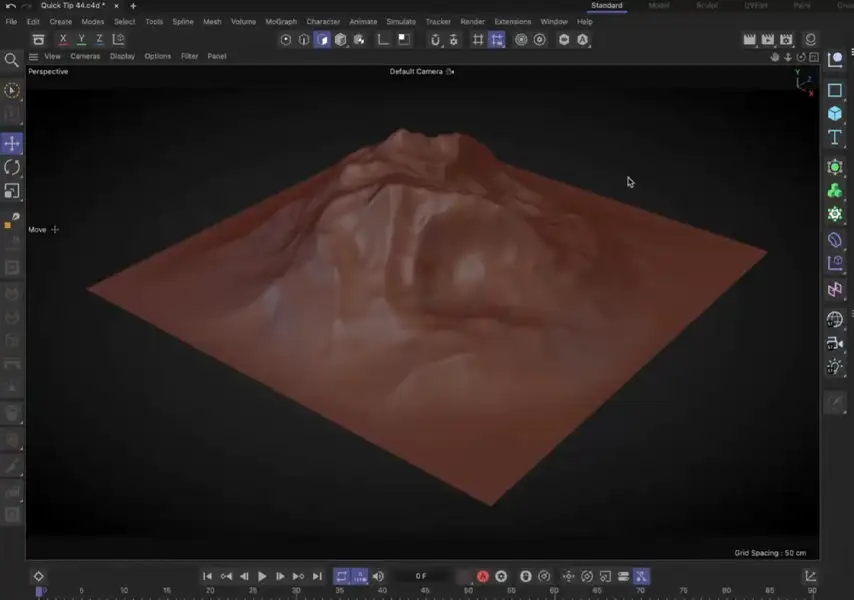The image size is (854, 600).
Task: Select the cube primitive icon in toolbar
Action: pos(339,40)
